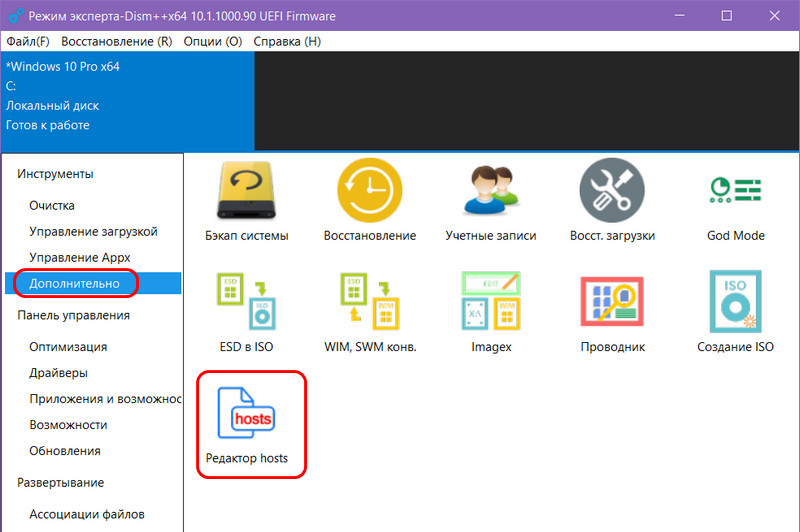The image size is (800, 532).
Task: Open the Восст. загрузки boot repair tool
Action: tap(612, 201)
